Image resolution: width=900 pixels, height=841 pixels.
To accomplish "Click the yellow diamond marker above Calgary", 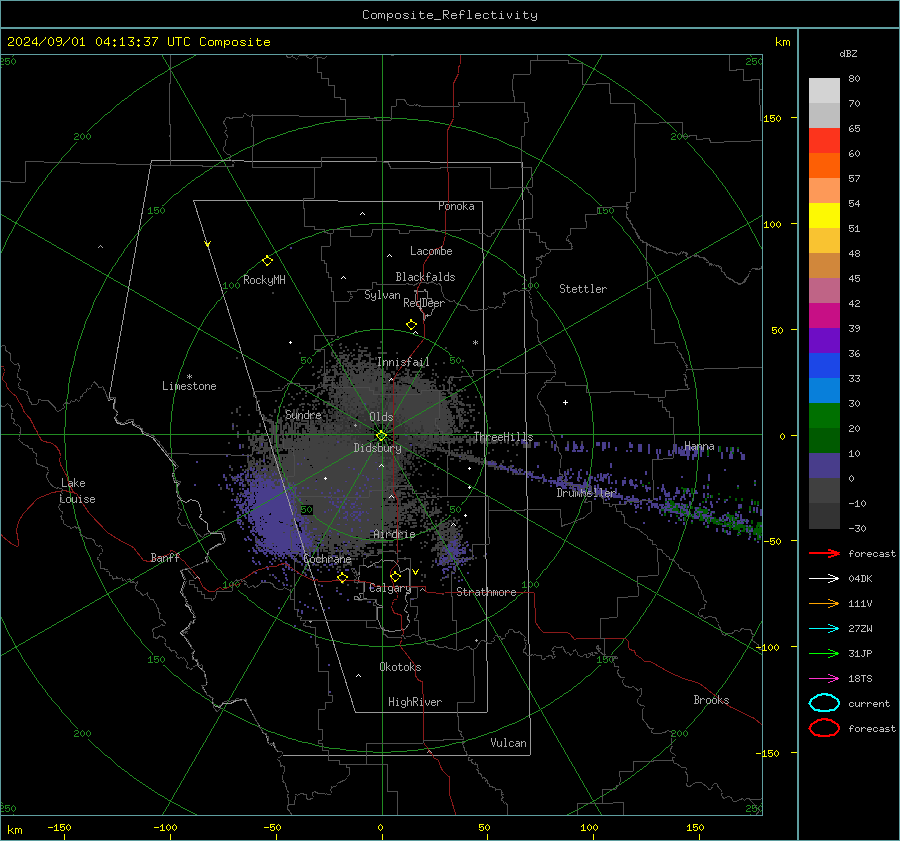I will [395, 576].
